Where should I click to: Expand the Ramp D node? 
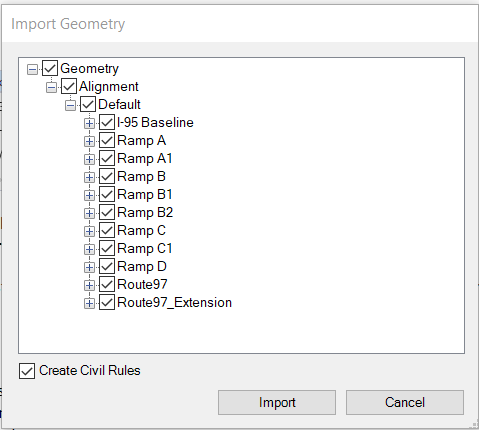[x=89, y=267]
